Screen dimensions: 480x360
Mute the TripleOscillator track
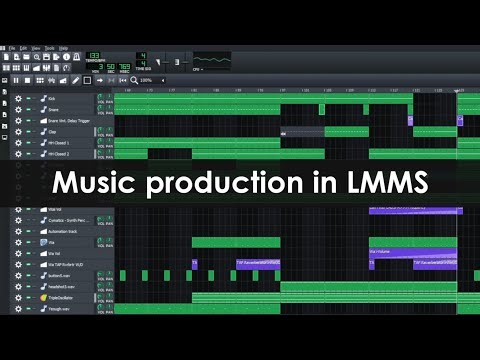(x=29, y=298)
